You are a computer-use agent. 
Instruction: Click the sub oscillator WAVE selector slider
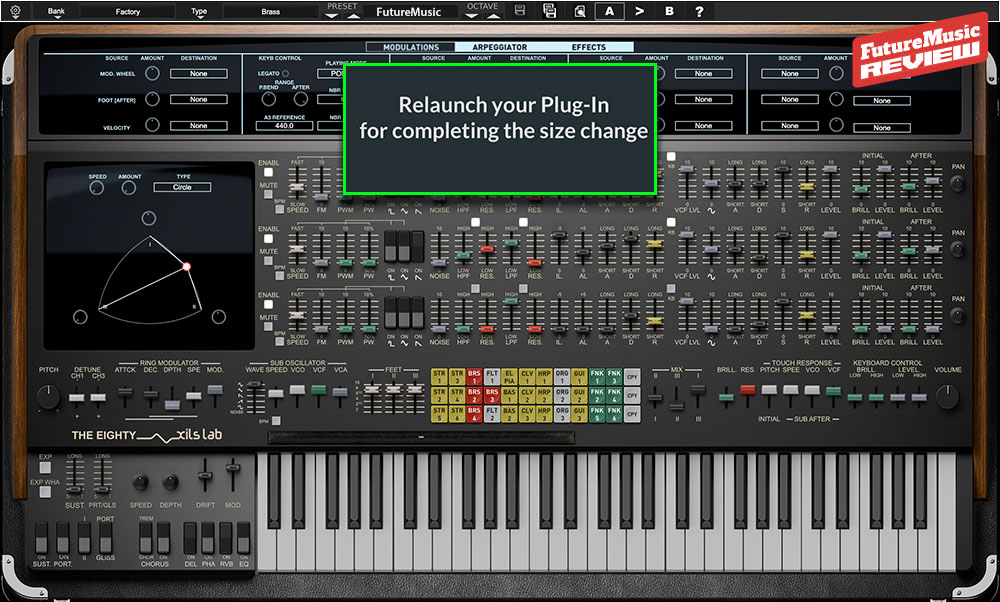click(254, 397)
